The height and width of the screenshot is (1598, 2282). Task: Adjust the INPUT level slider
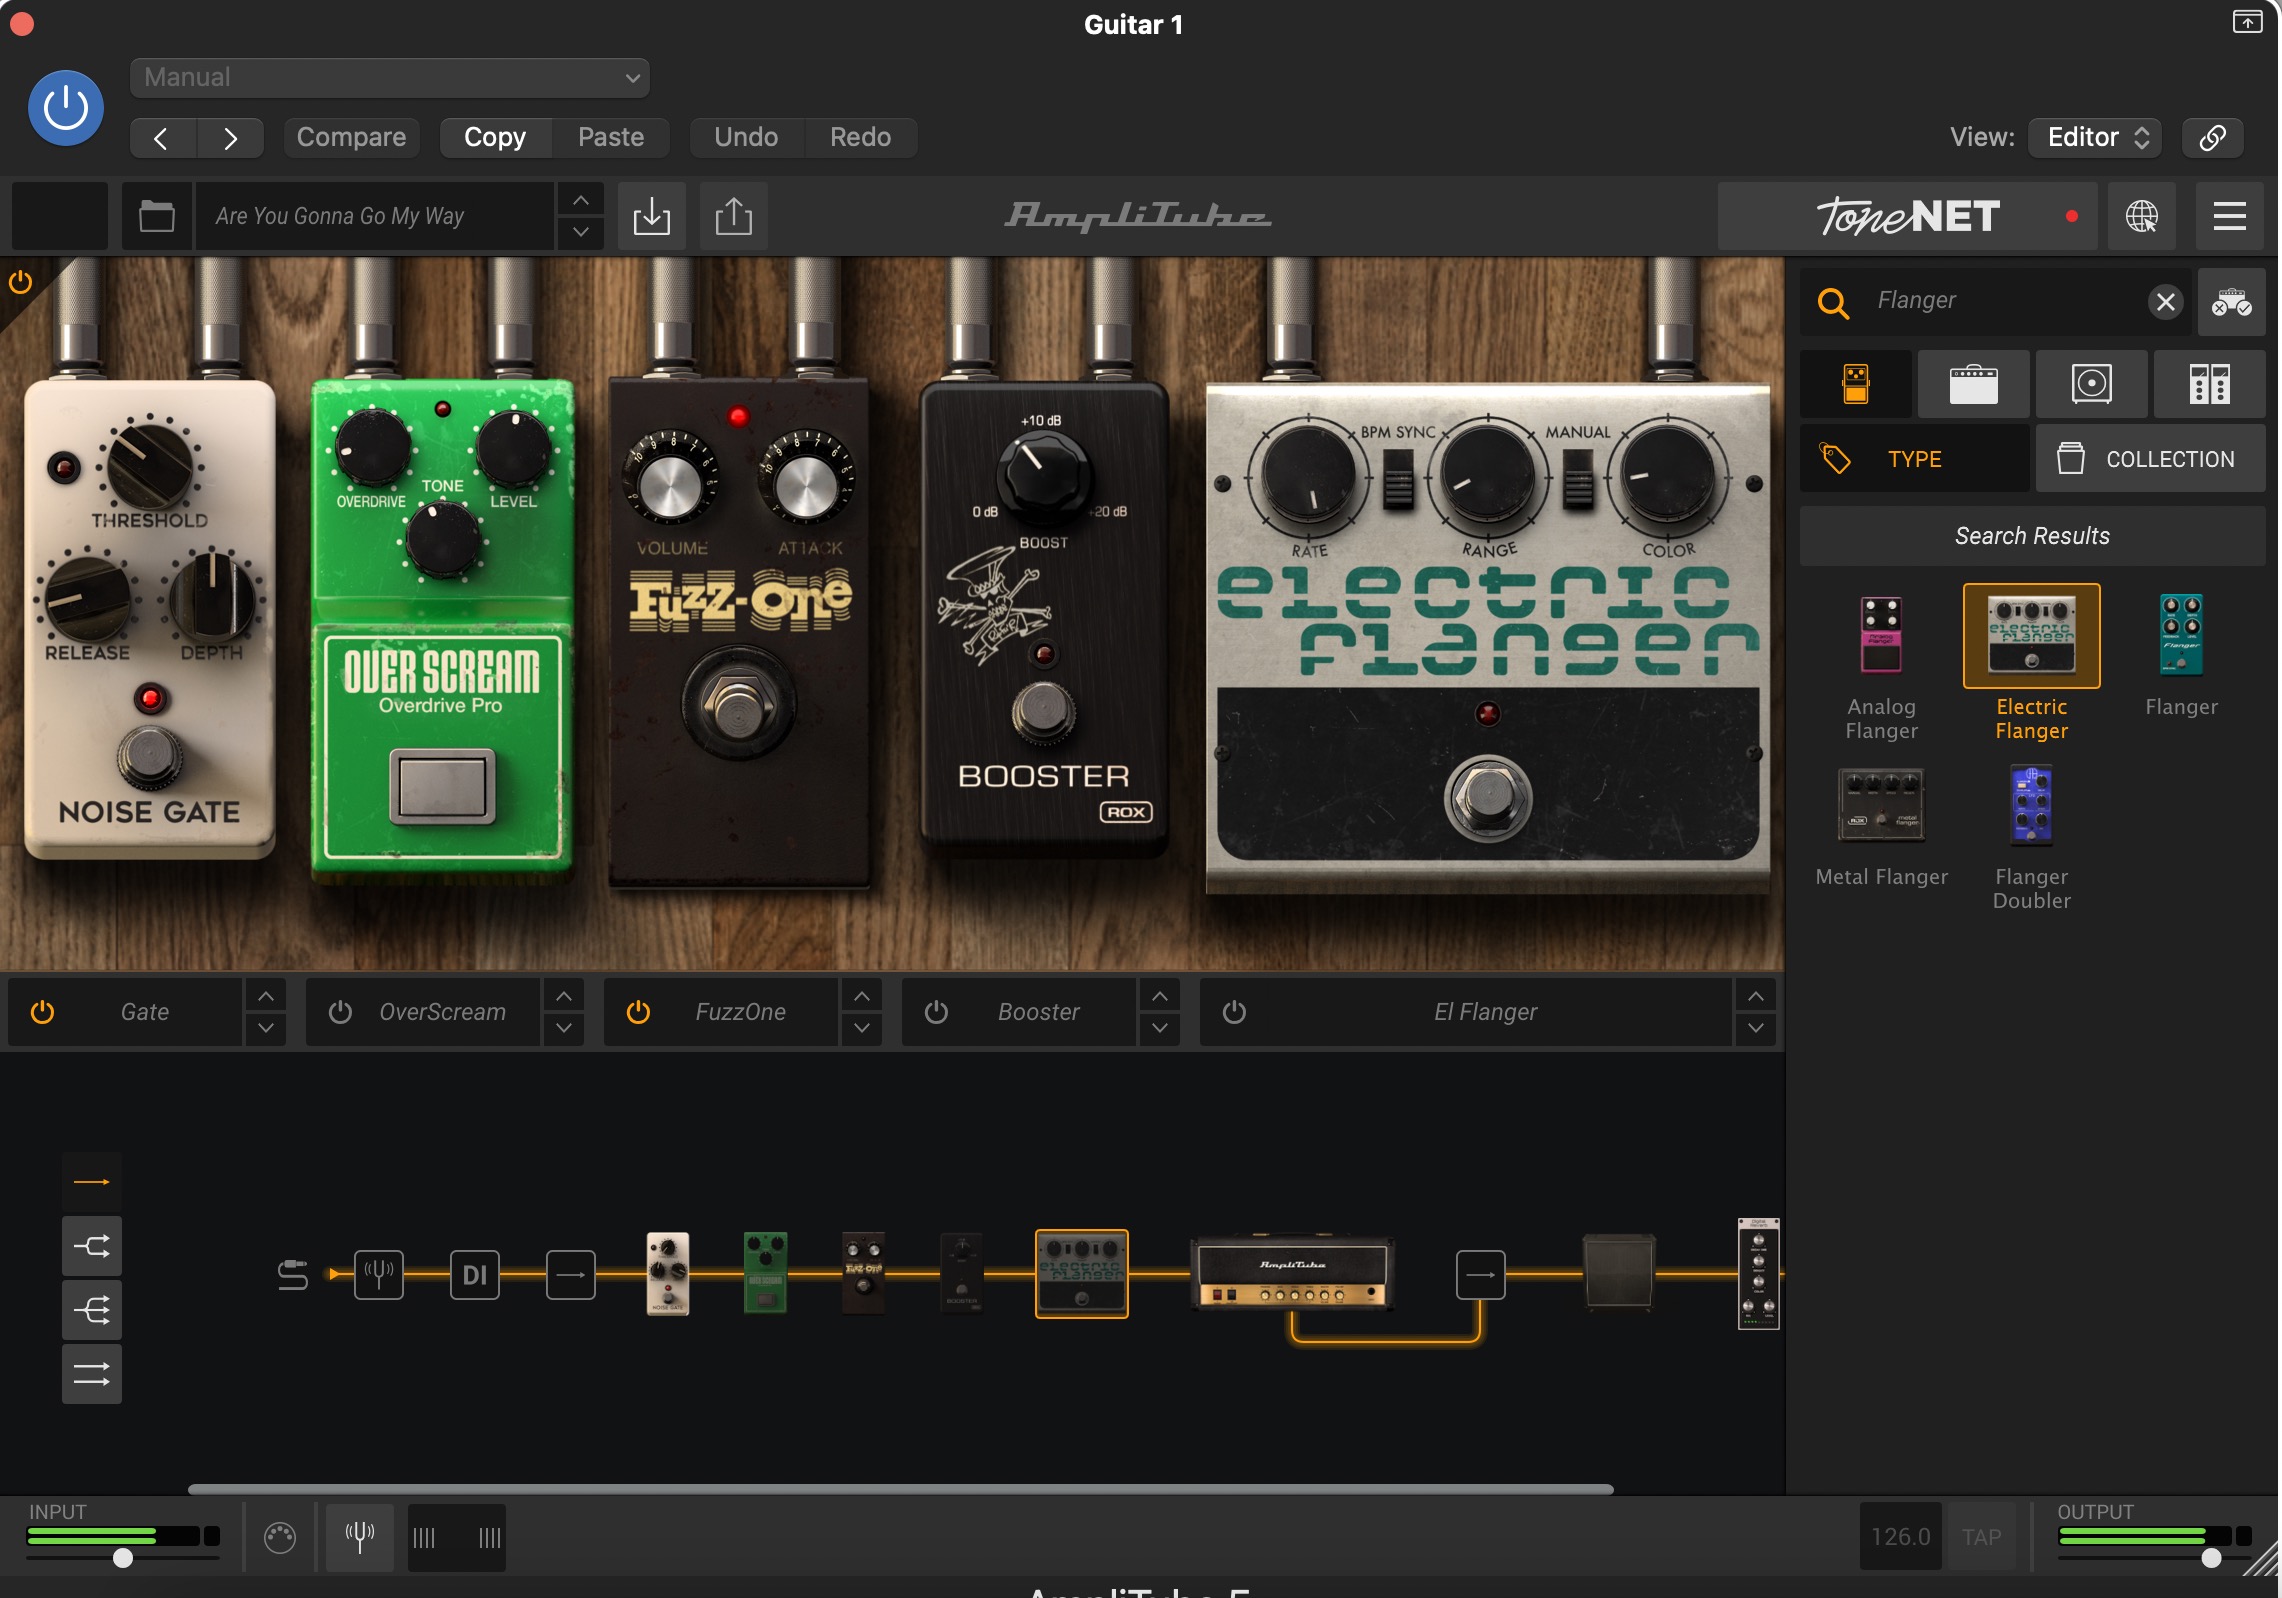(123, 1558)
